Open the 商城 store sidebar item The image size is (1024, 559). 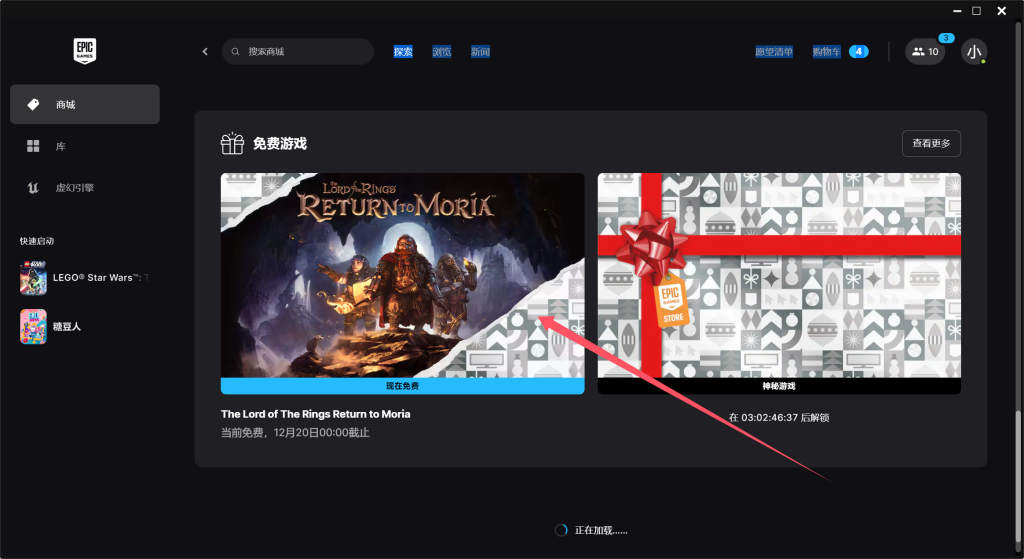tap(85, 104)
